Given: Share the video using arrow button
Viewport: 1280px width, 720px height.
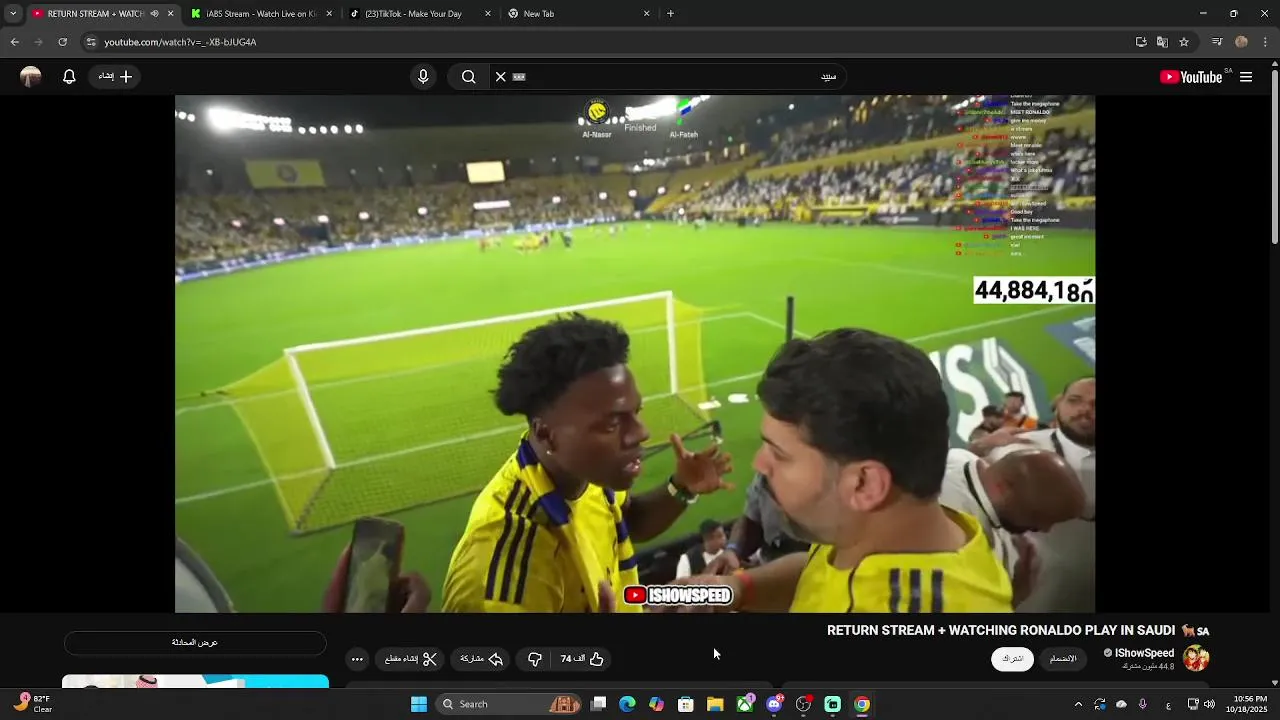Looking at the screenshot, I should click(x=481, y=659).
